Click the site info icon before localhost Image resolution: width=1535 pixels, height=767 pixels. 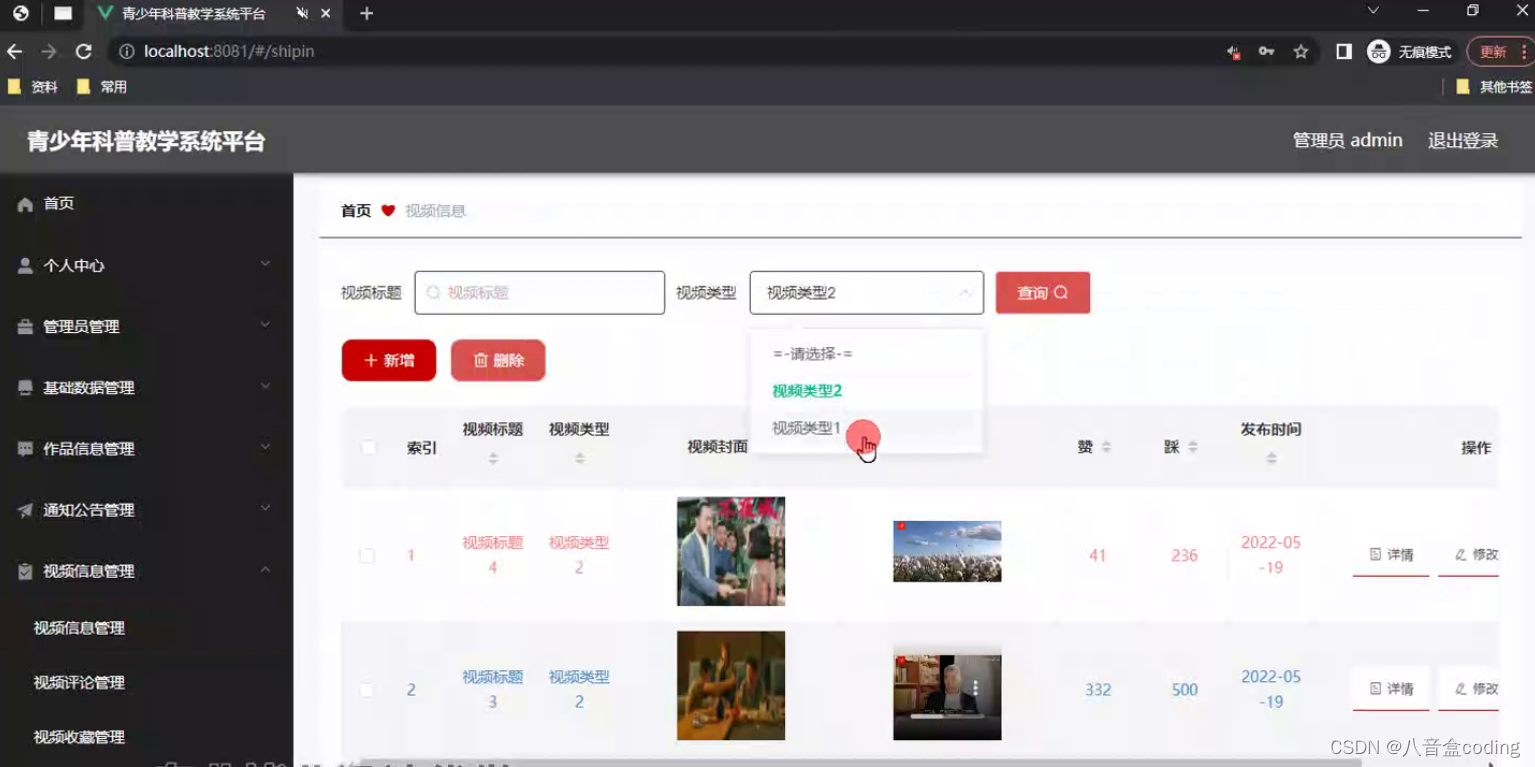click(127, 51)
